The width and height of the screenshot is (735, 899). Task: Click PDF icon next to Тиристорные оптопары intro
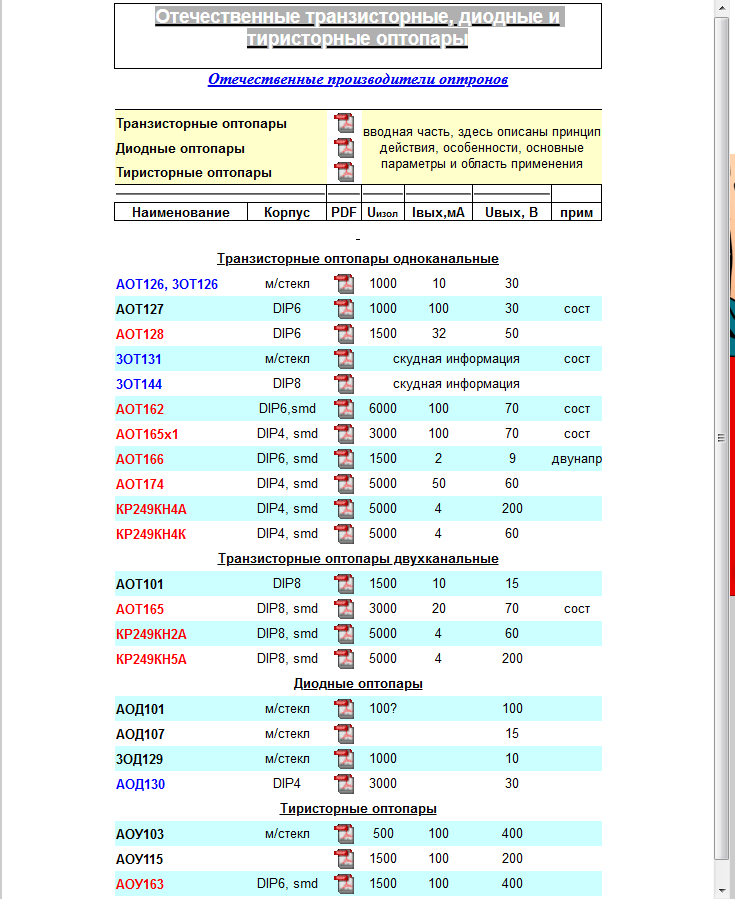(x=344, y=172)
